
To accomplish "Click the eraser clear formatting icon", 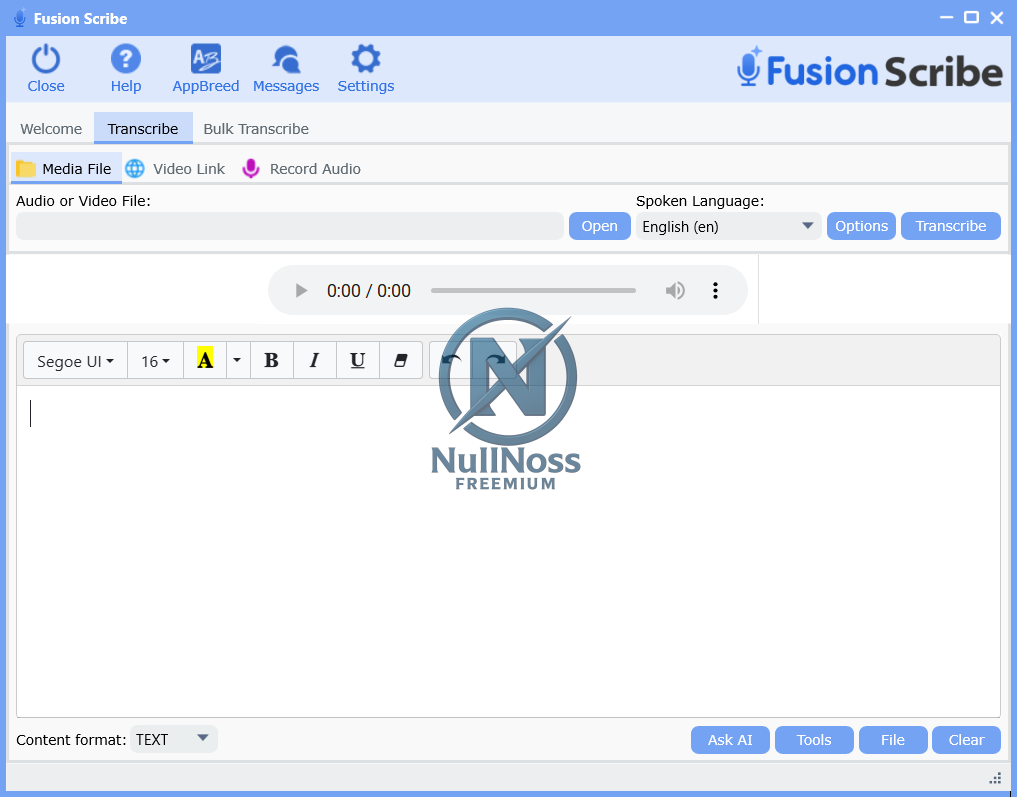I will [400, 361].
